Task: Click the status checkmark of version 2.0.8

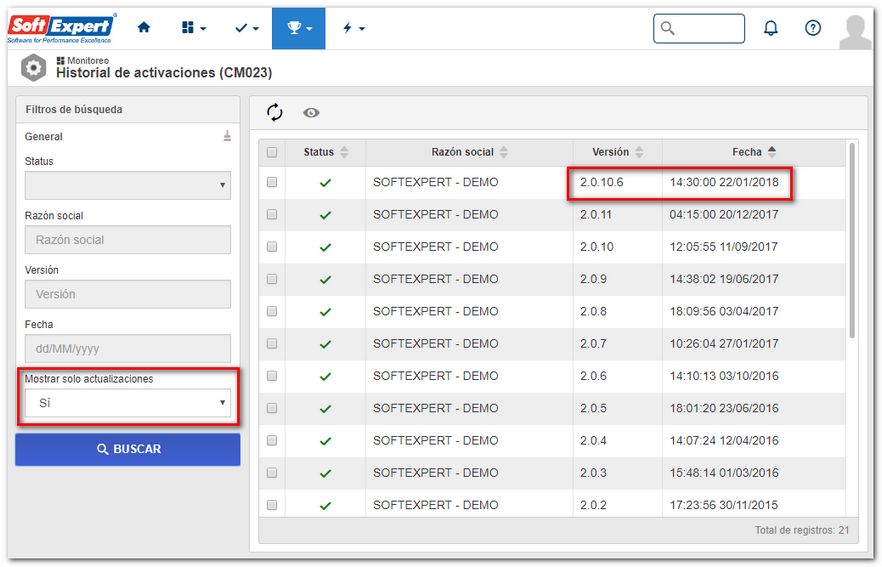Action: click(325, 312)
